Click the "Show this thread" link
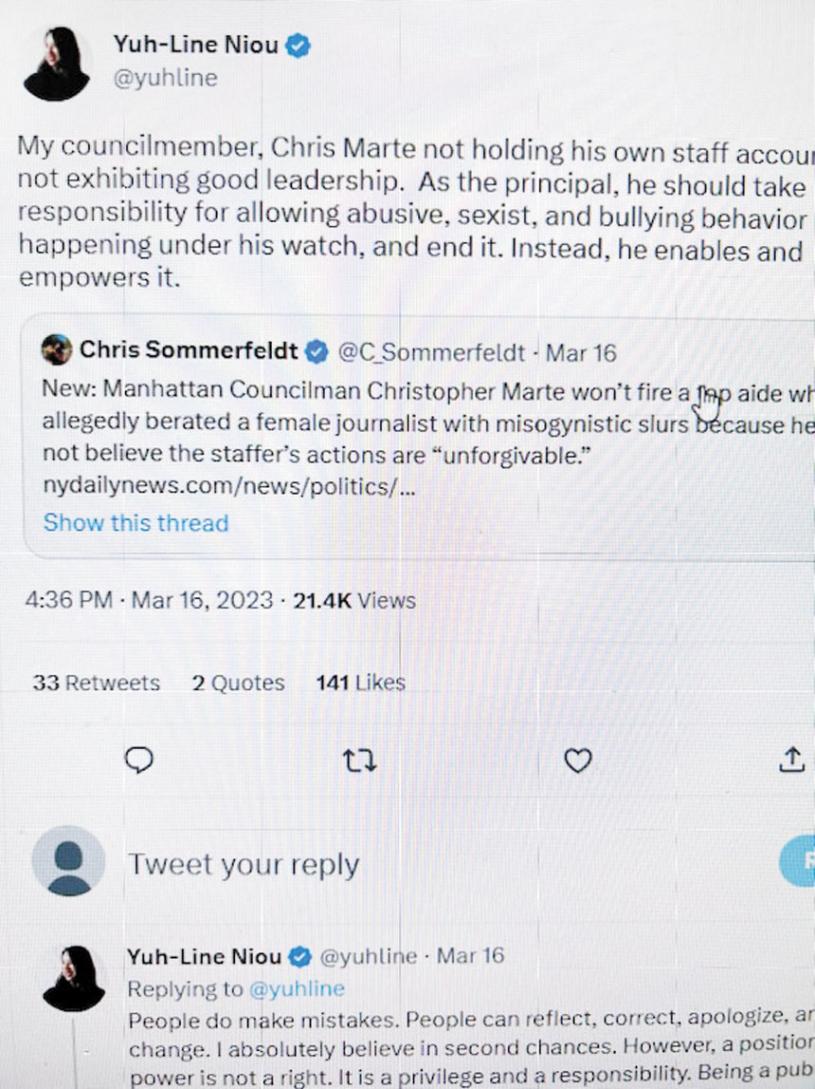The width and height of the screenshot is (815, 1089). click(136, 523)
